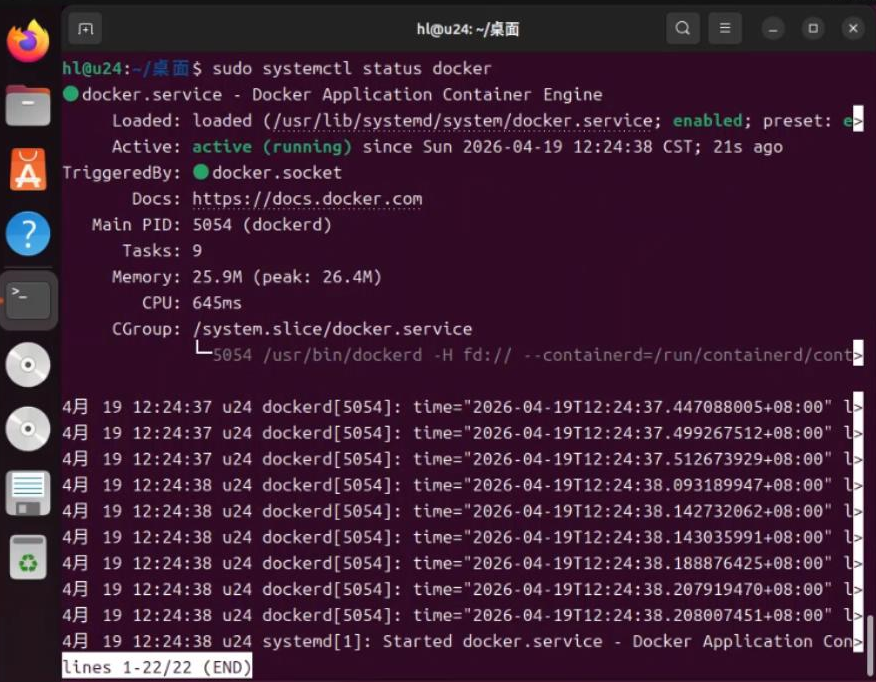Open the terminal search tool
Screen dimensions: 876x682
coord(683,28)
